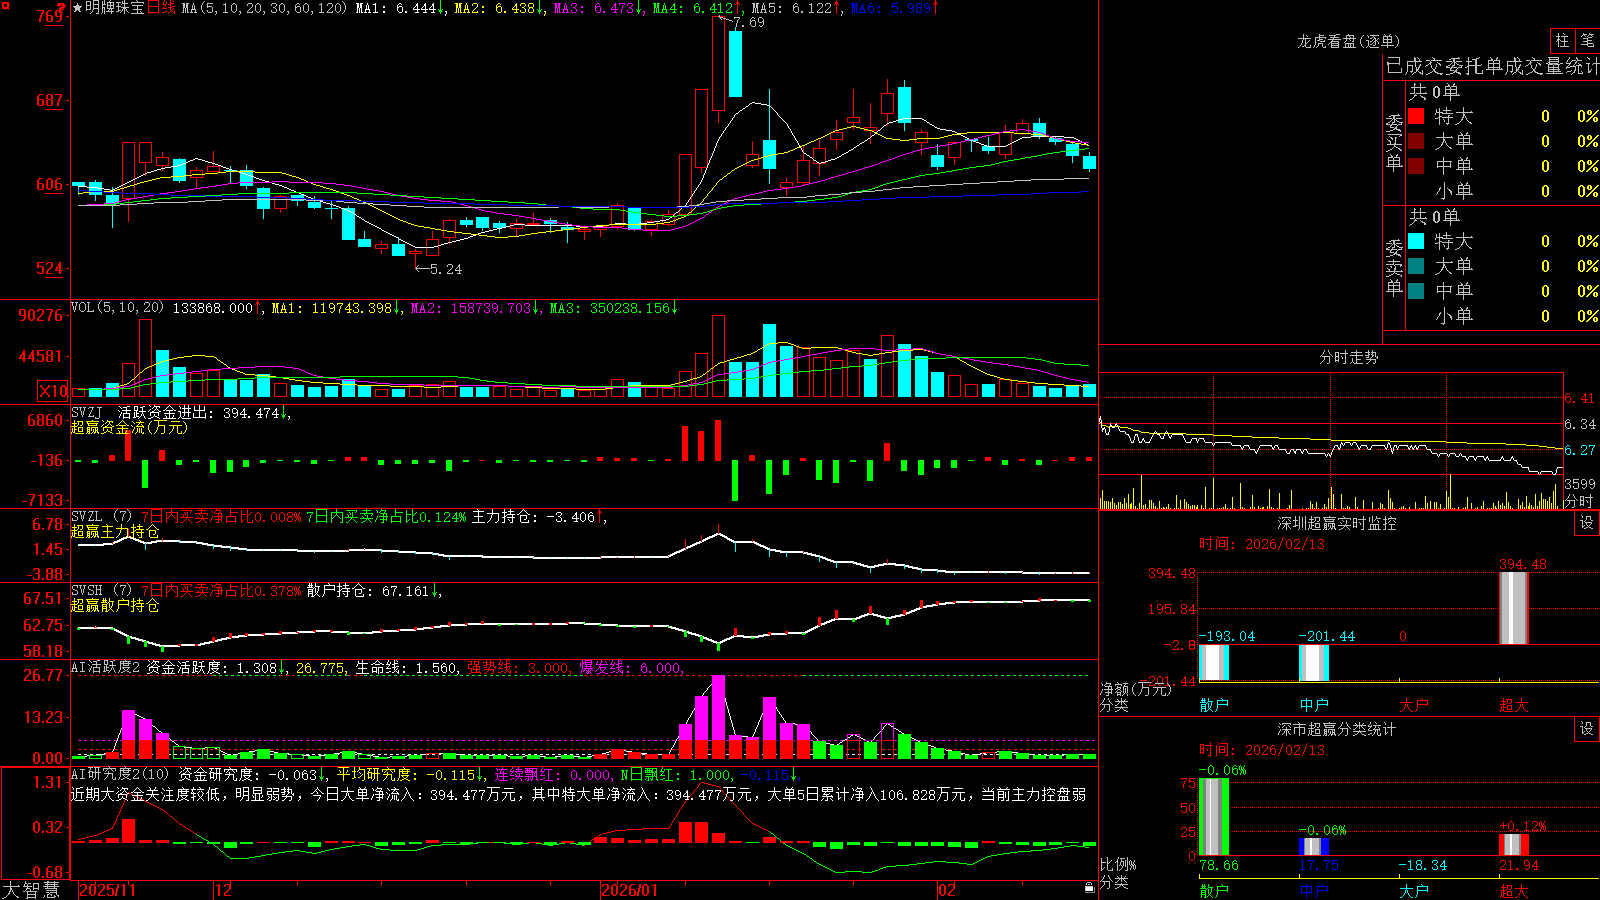Click the 7.69 high price annotation

[749, 22]
